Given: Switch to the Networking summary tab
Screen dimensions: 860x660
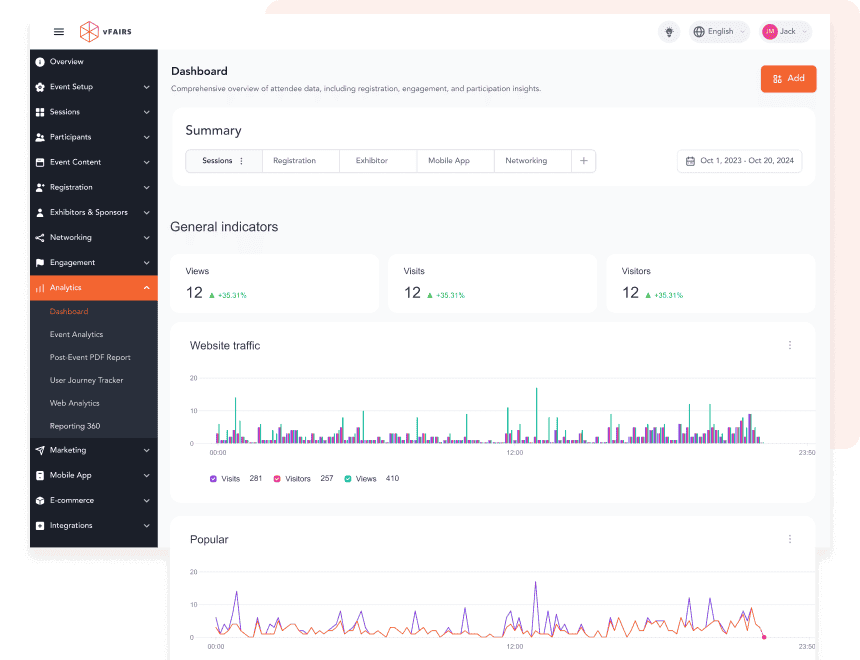Looking at the screenshot, I should pyautogui.click(x=533, y=161).
